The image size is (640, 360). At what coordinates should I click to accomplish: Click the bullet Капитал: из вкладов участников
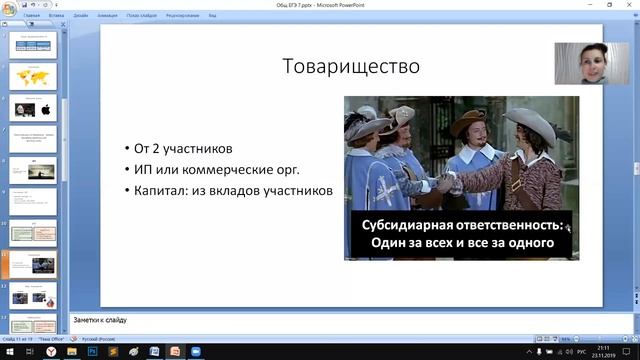(233, 191)
